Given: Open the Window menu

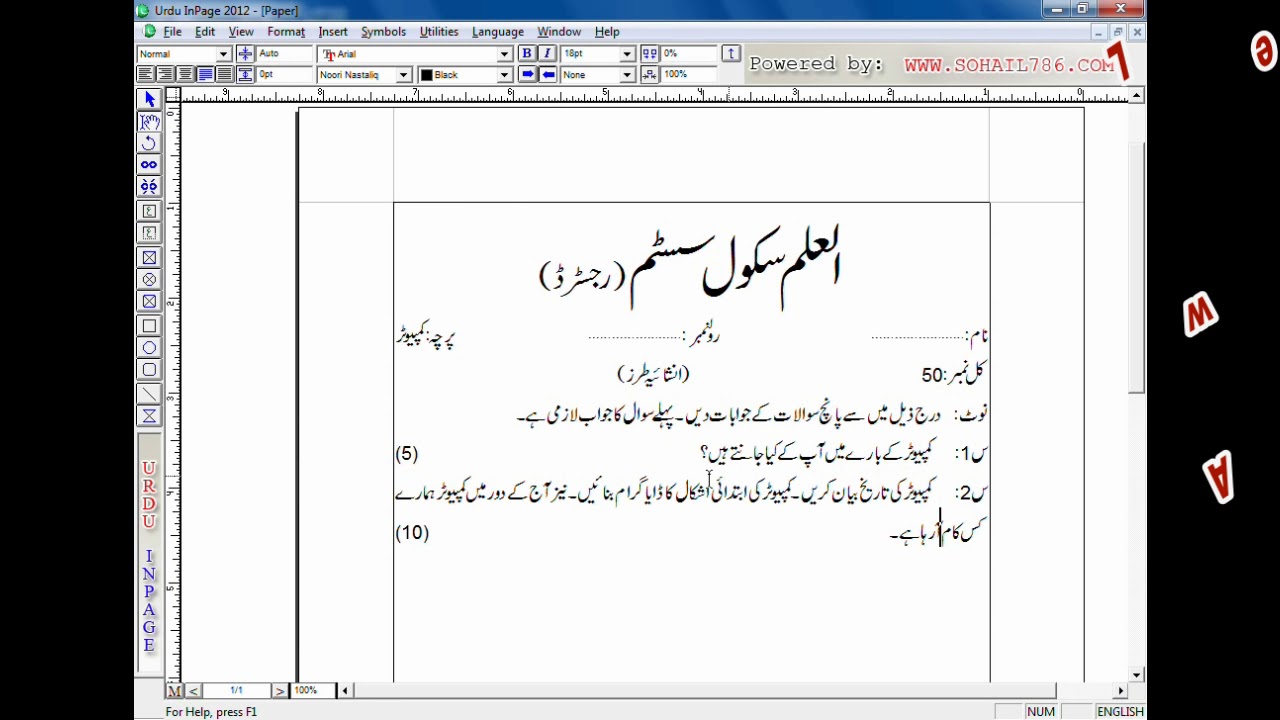Looking at the screenshot, I should pyautogui.click(x=559, y=32).
